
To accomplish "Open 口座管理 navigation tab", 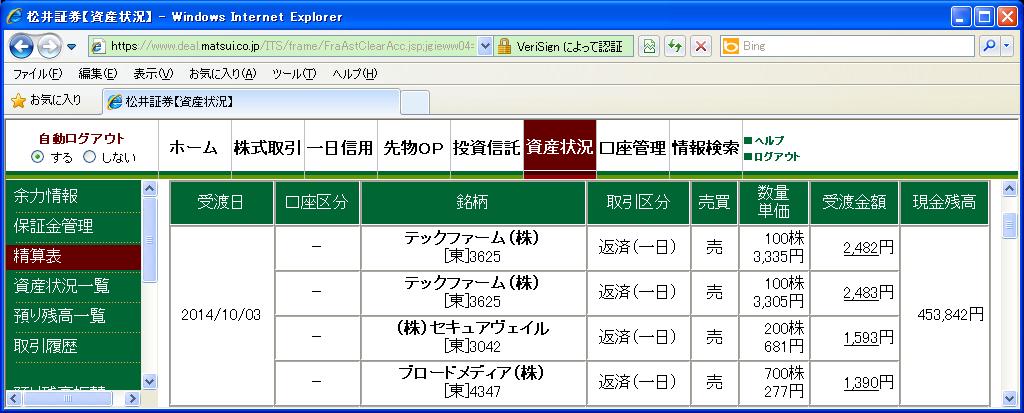I will point(633,148).
